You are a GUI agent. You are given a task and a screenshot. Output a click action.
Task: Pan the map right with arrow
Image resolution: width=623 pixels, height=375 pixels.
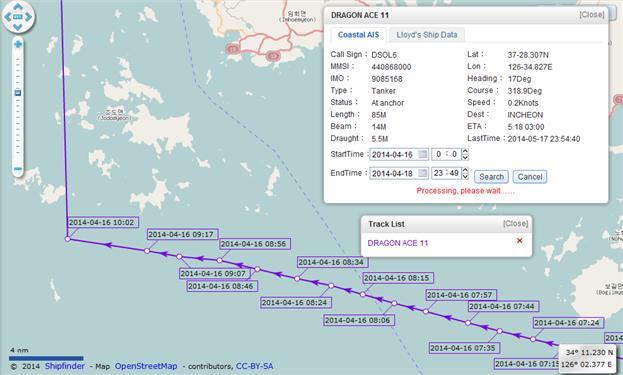click(x=28, y=17)
